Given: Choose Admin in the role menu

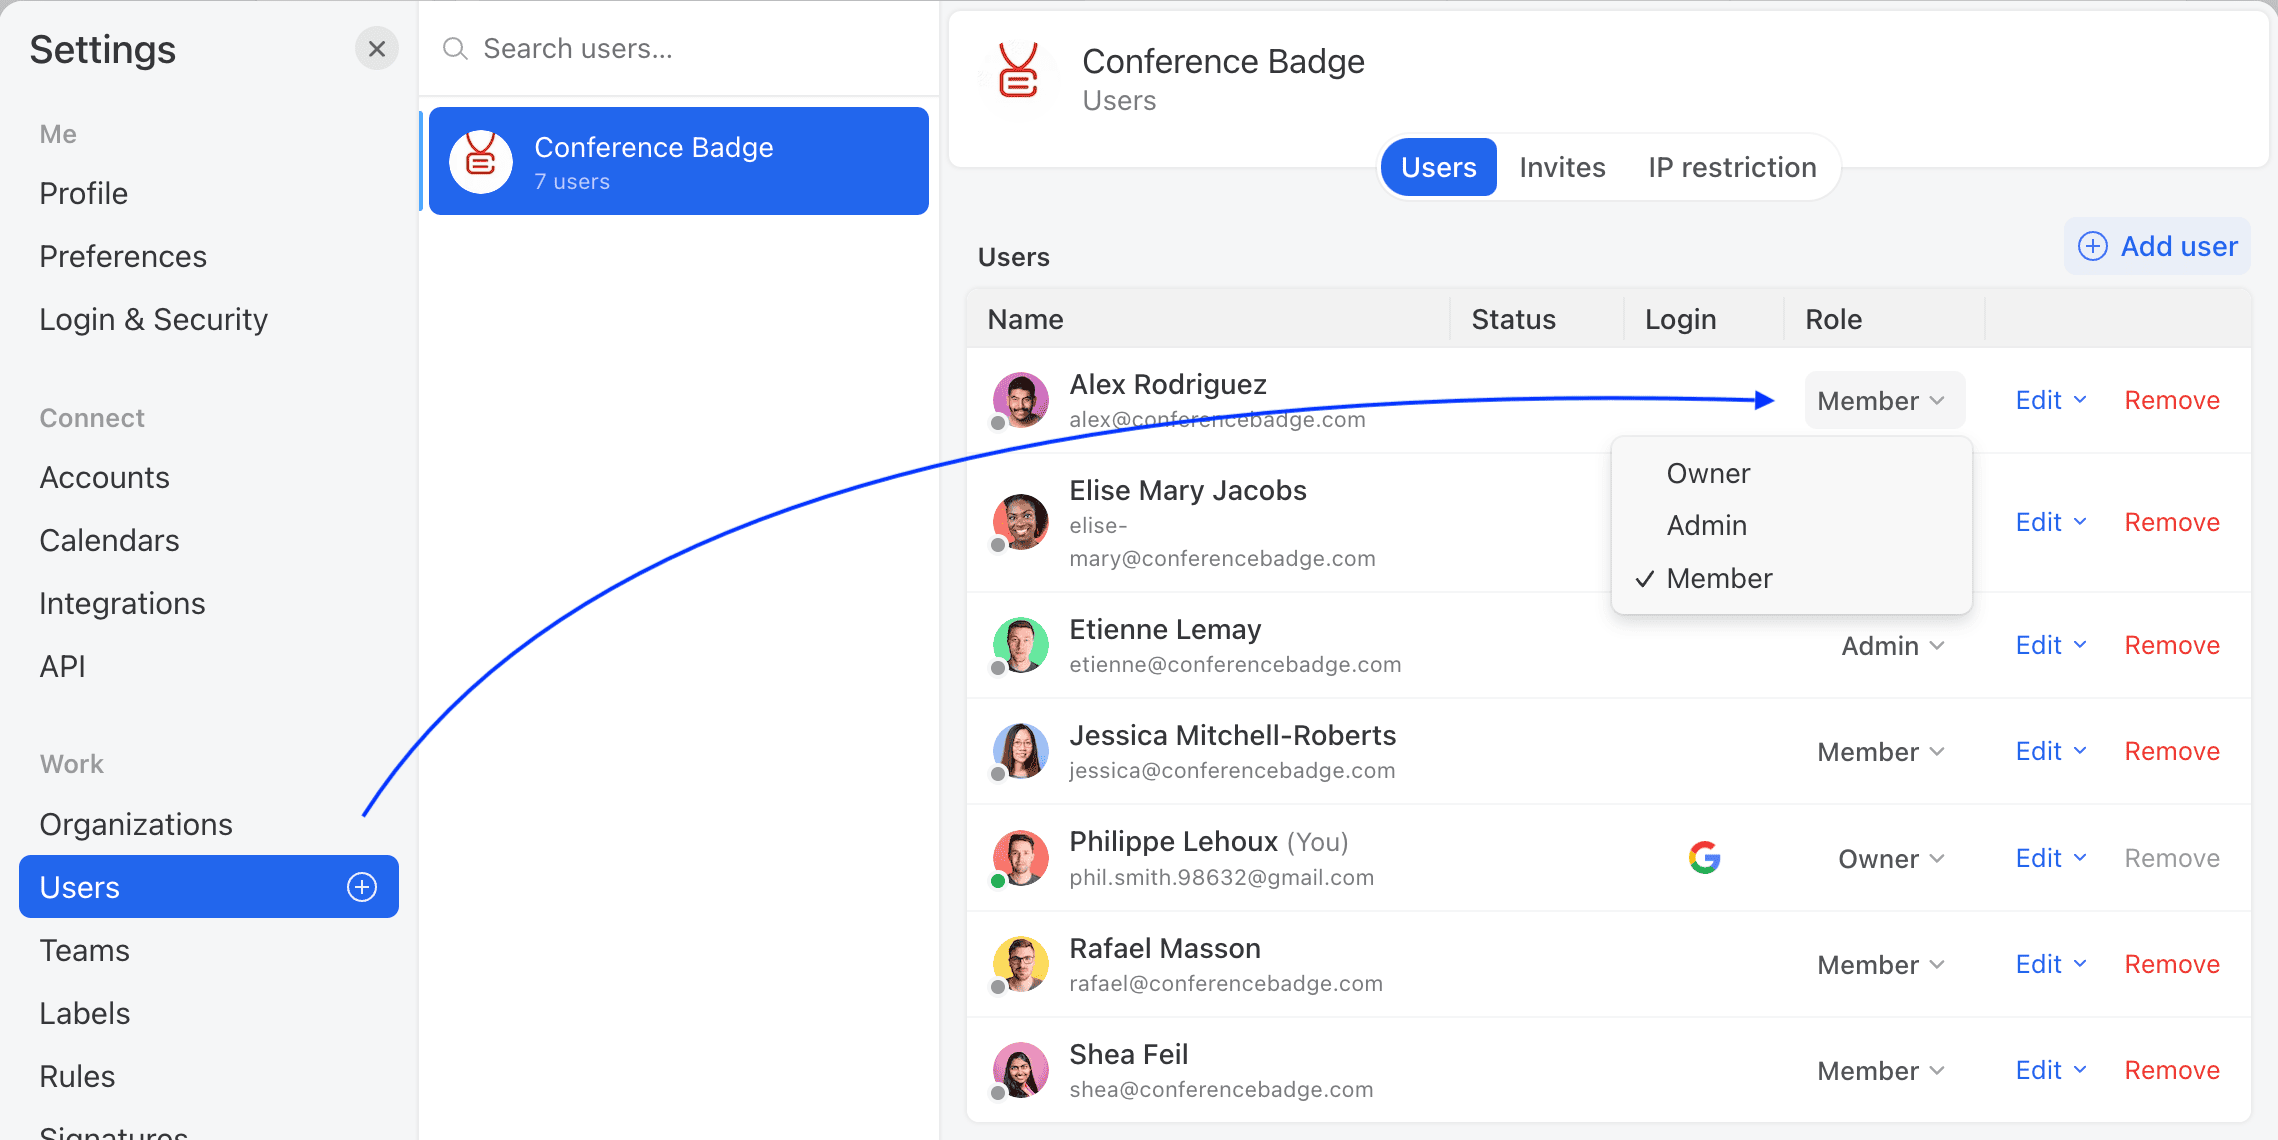Looking at the screenshot, I should 1791,525.
